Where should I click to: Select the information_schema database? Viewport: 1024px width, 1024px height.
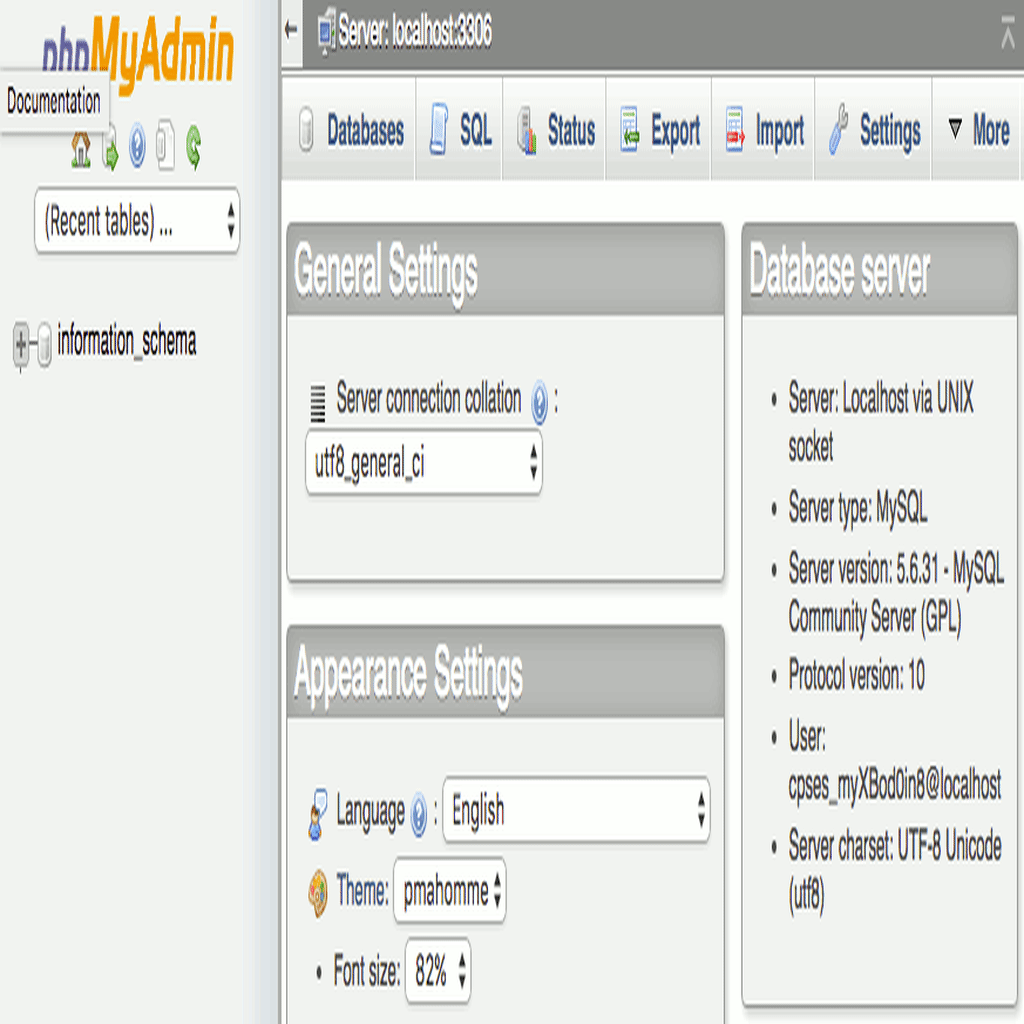127,342
